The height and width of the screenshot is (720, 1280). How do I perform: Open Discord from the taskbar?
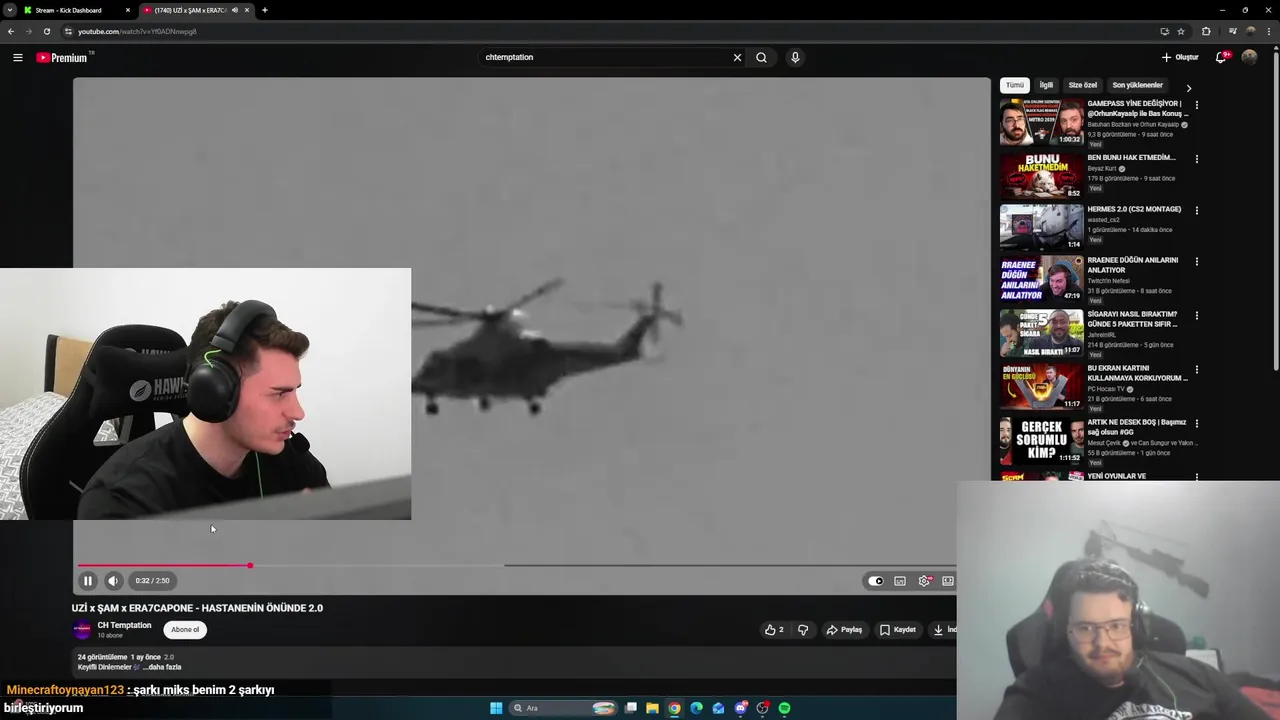[x=741, y=708]
